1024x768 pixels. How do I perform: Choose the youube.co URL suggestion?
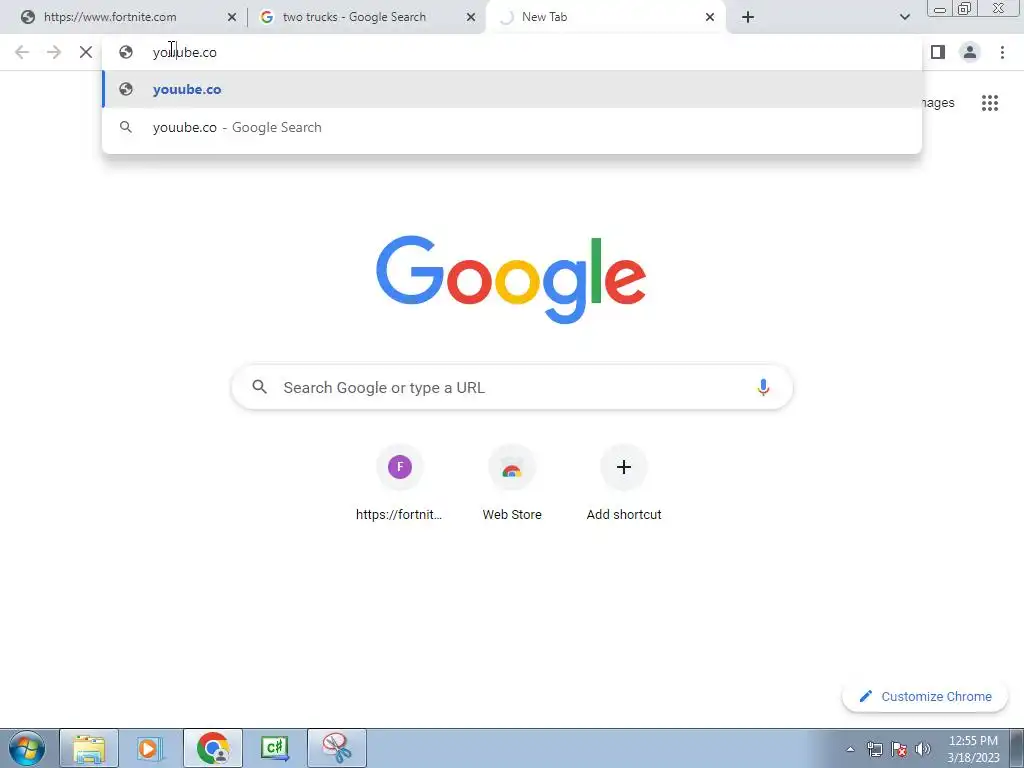[512, 89]
